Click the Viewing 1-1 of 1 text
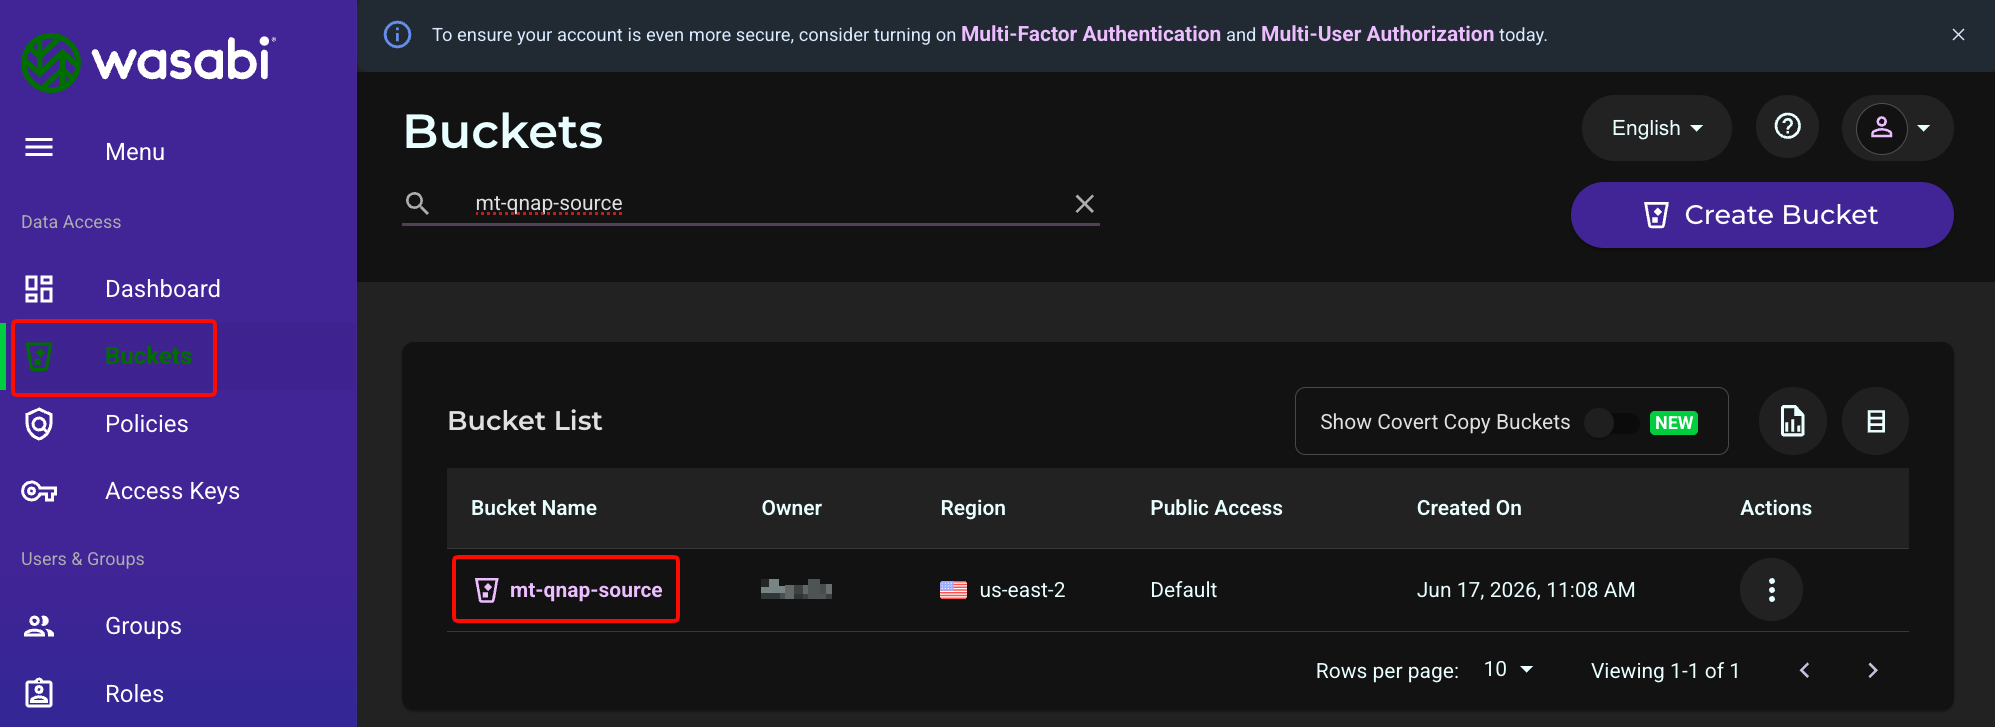This screenshot has height=727, width=1995. 1665,671
